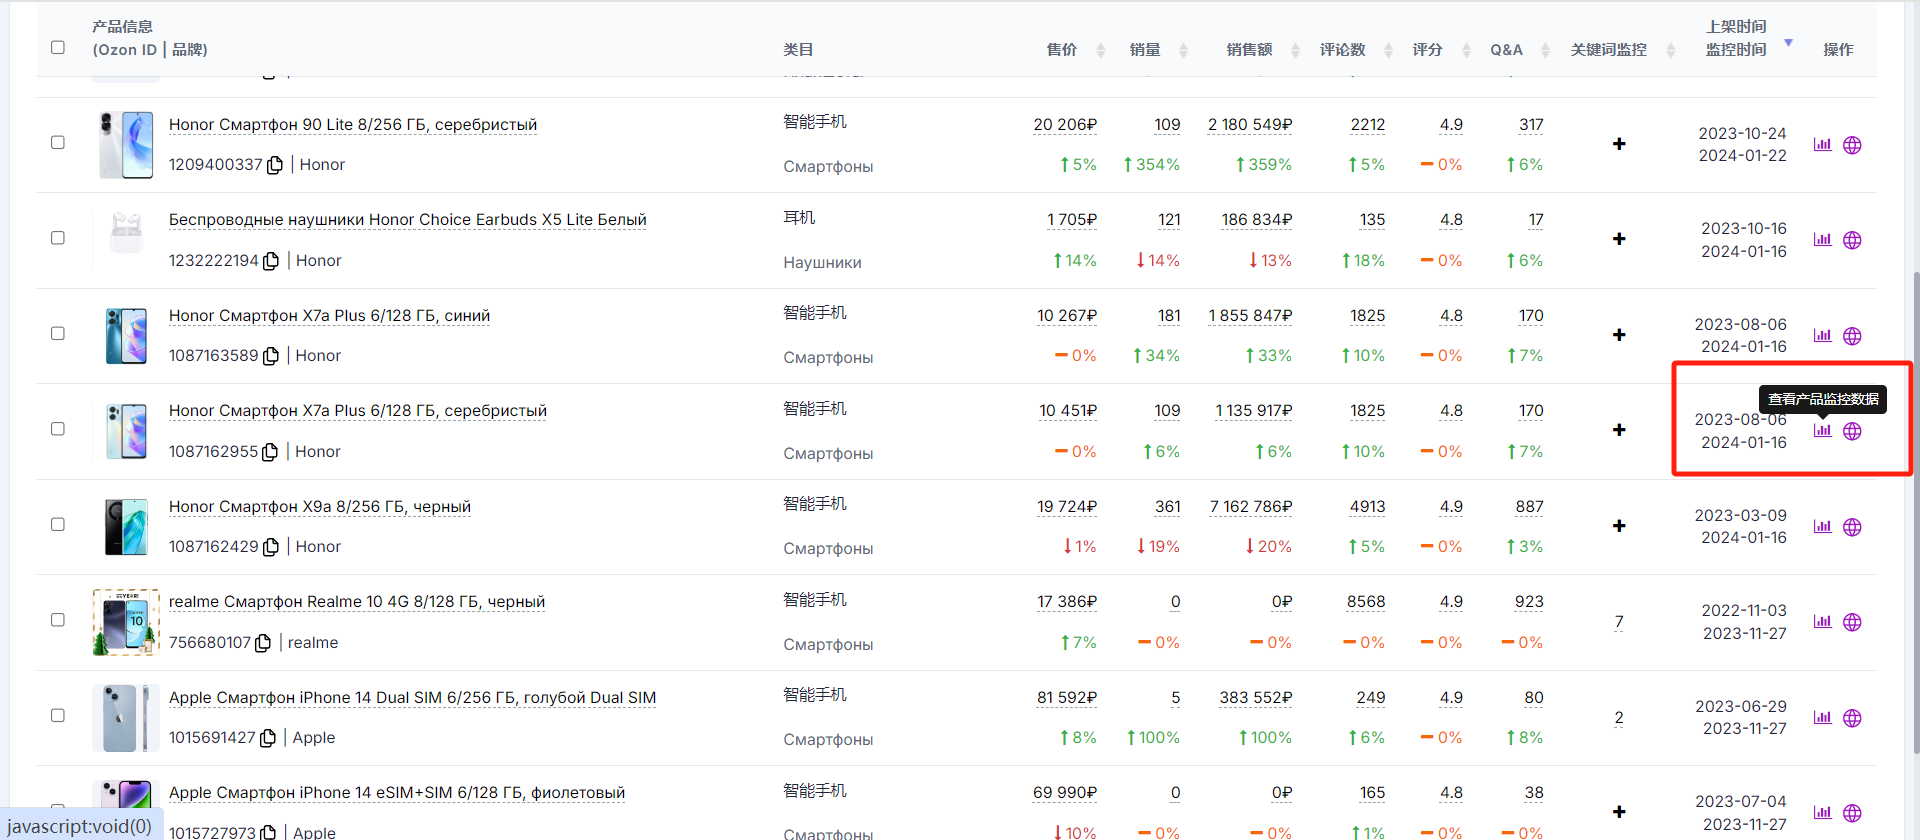Copy Ozon ID 756680107

coord(263,643)
